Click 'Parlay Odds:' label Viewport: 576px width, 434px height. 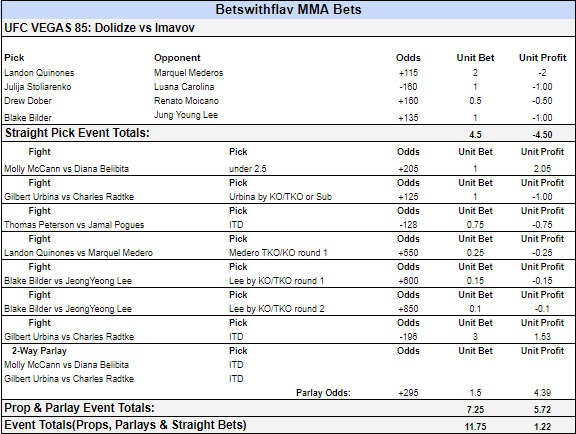[x=323, y=393]
